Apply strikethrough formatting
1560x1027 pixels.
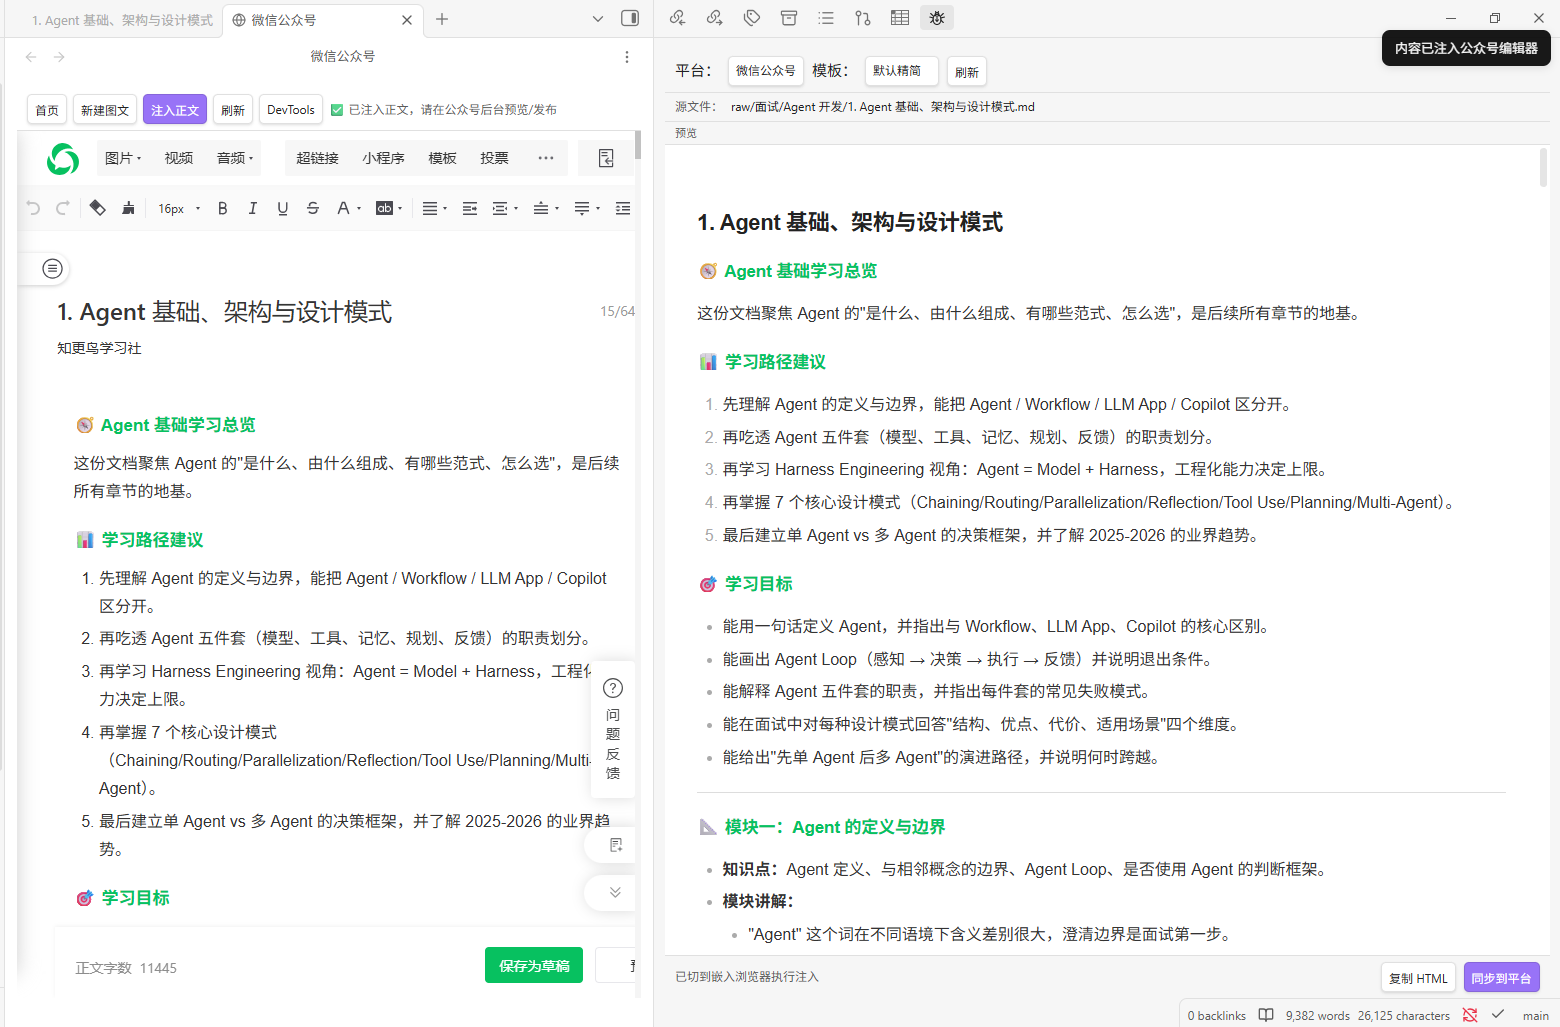tap(313, 208)
